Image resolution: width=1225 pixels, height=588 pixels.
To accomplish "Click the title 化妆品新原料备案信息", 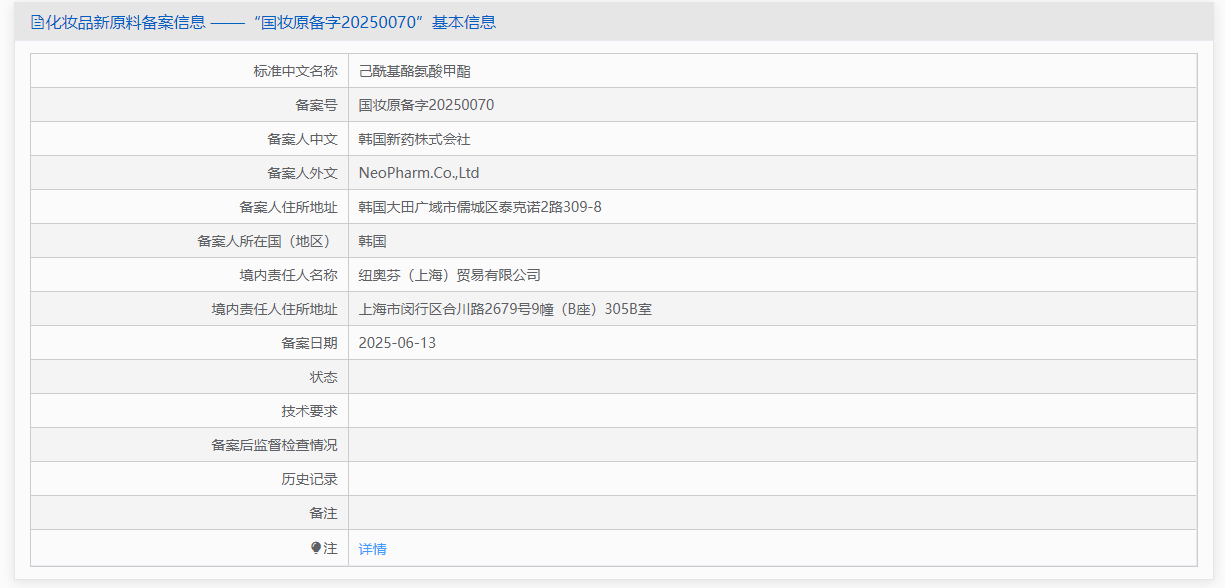I will pyautogui.click(x=115, y=21).
